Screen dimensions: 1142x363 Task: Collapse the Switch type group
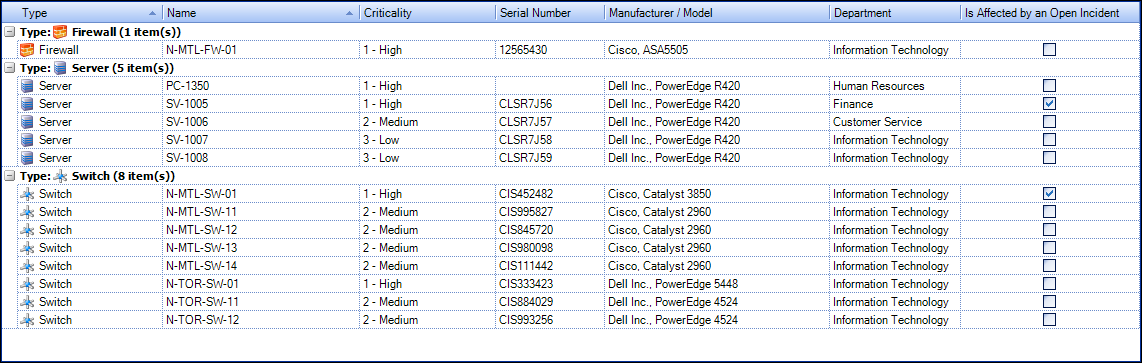[x=9, y=176]
